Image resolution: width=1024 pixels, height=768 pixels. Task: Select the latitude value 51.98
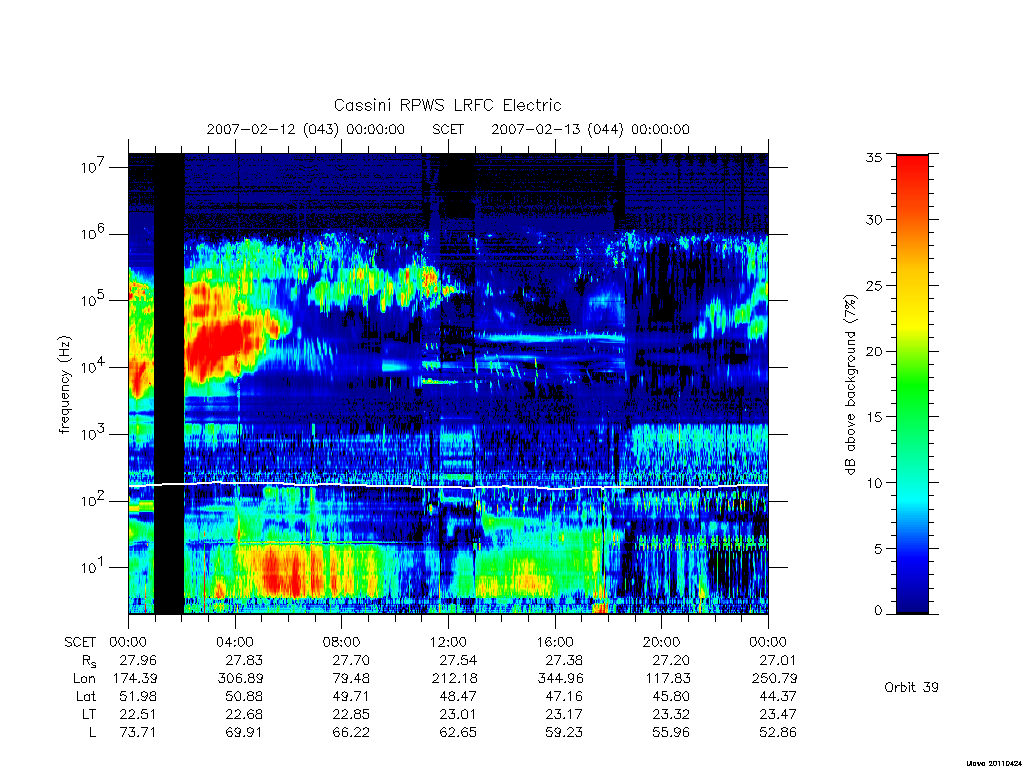click(138, 696)
